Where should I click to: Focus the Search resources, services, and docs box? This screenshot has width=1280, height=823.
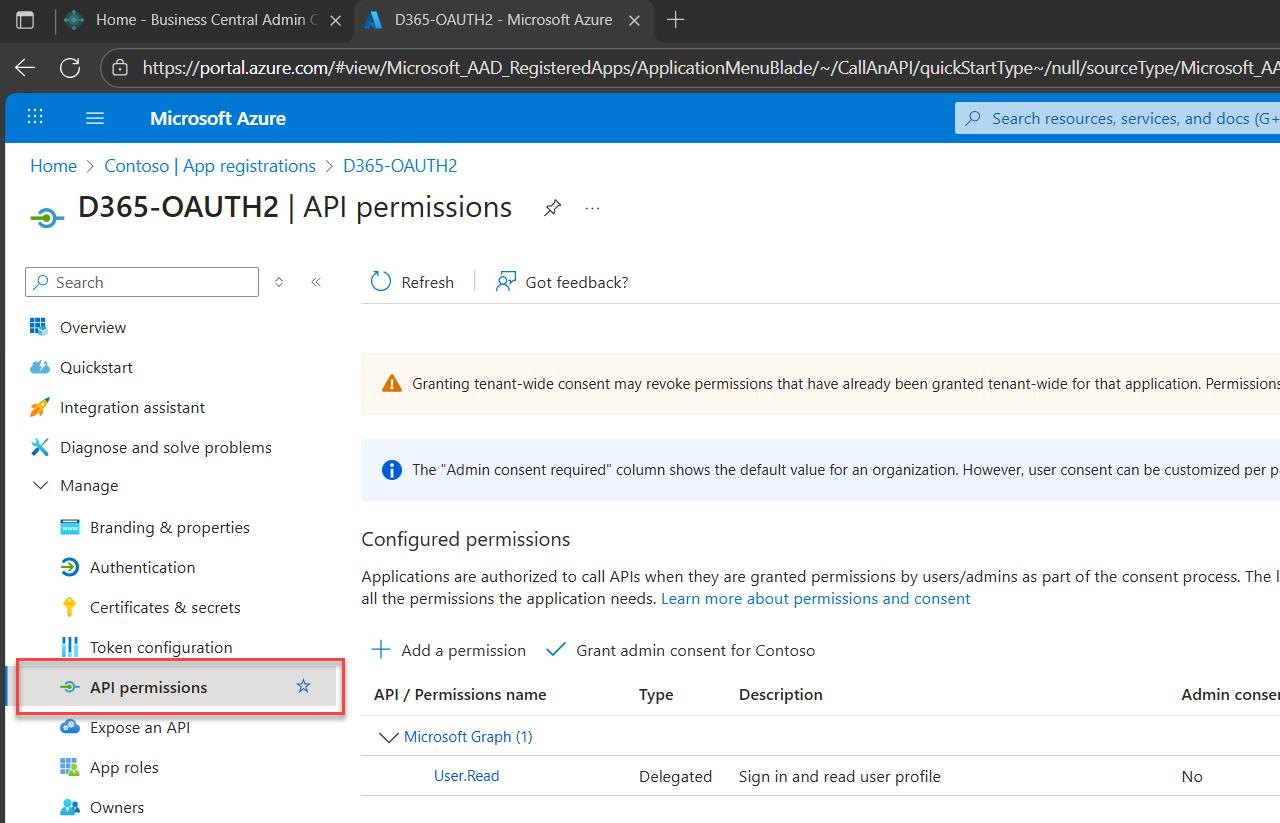click(1117, 118)
